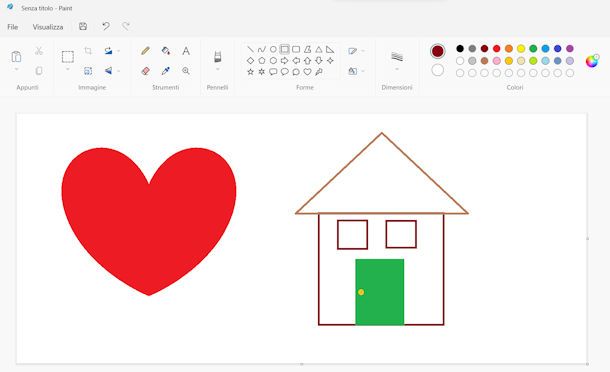Pick the Oval callout shape

click(x=285, y=72)
